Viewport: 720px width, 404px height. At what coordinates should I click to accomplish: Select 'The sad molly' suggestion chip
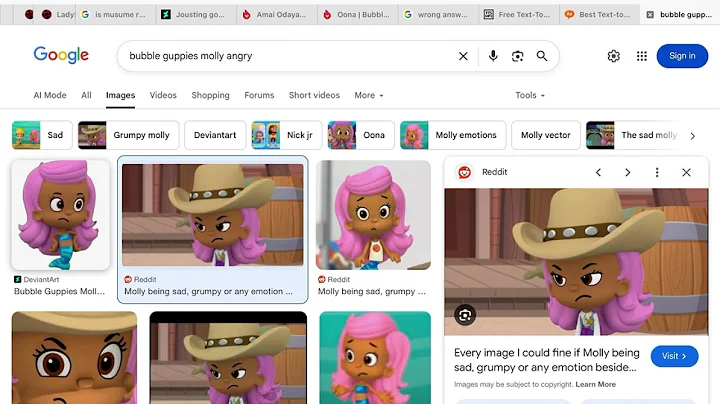pyautogui.click(x=636, y=135)
